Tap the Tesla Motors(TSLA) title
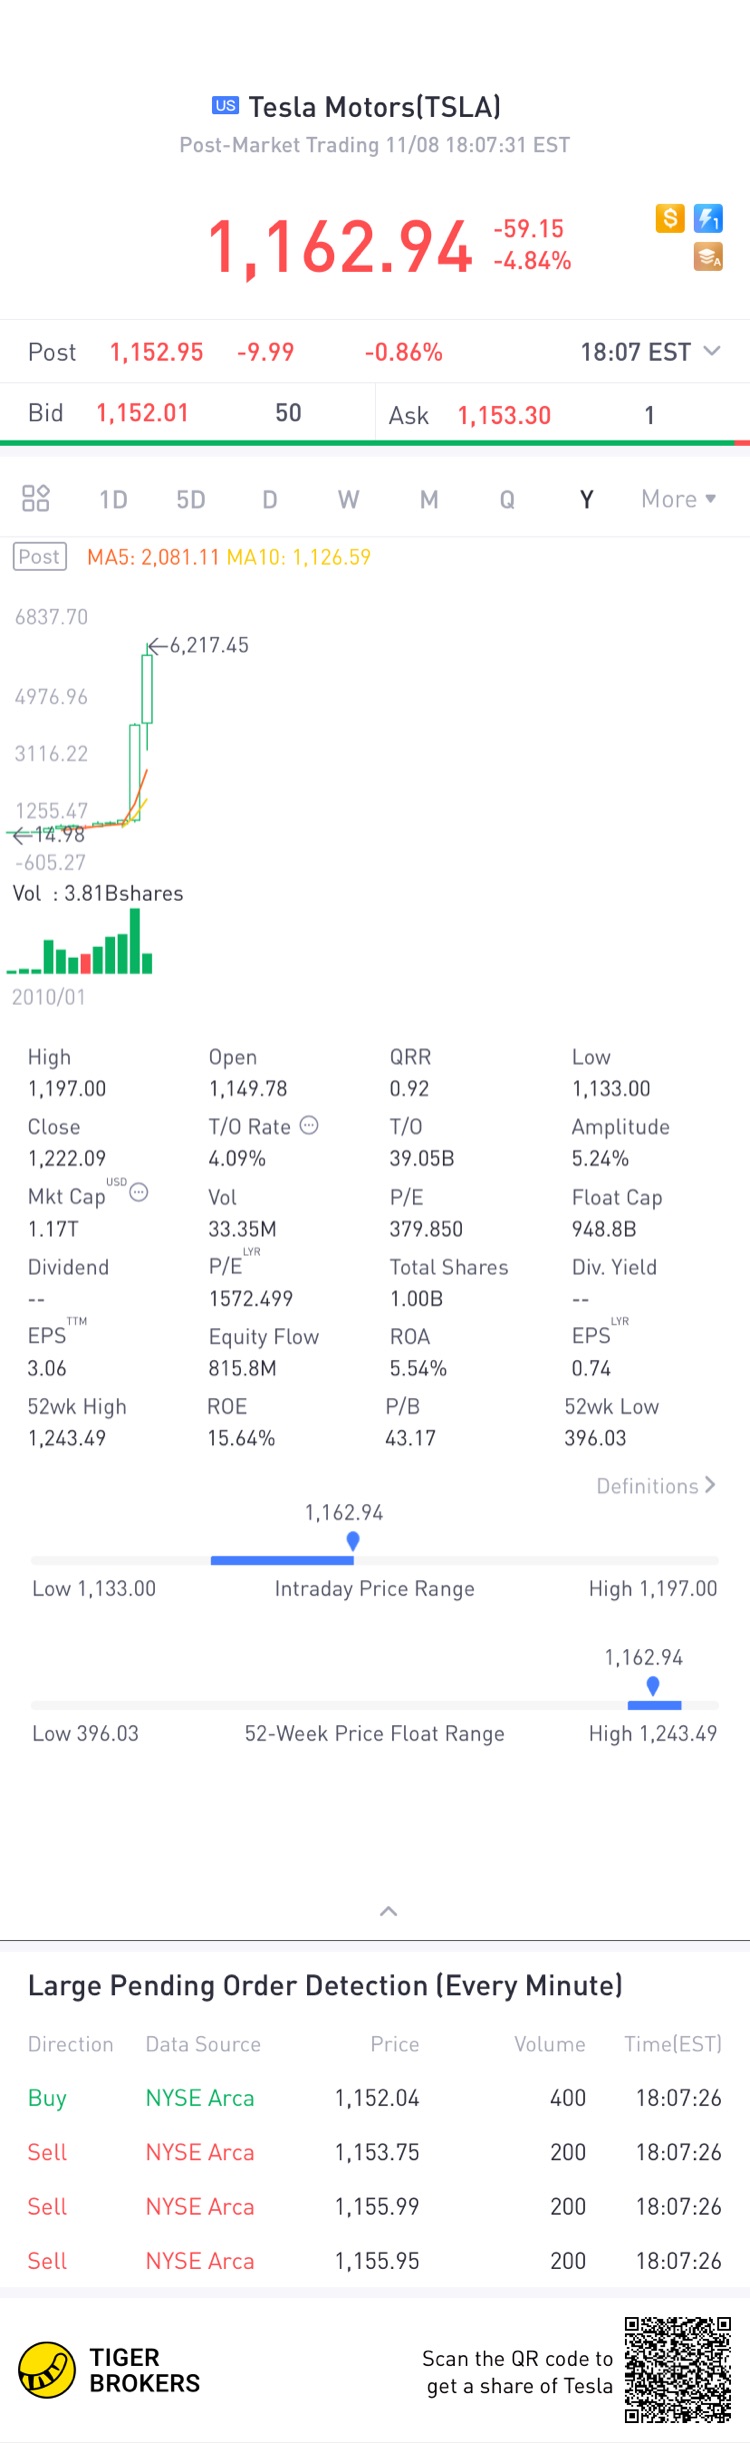 (374, 106)
